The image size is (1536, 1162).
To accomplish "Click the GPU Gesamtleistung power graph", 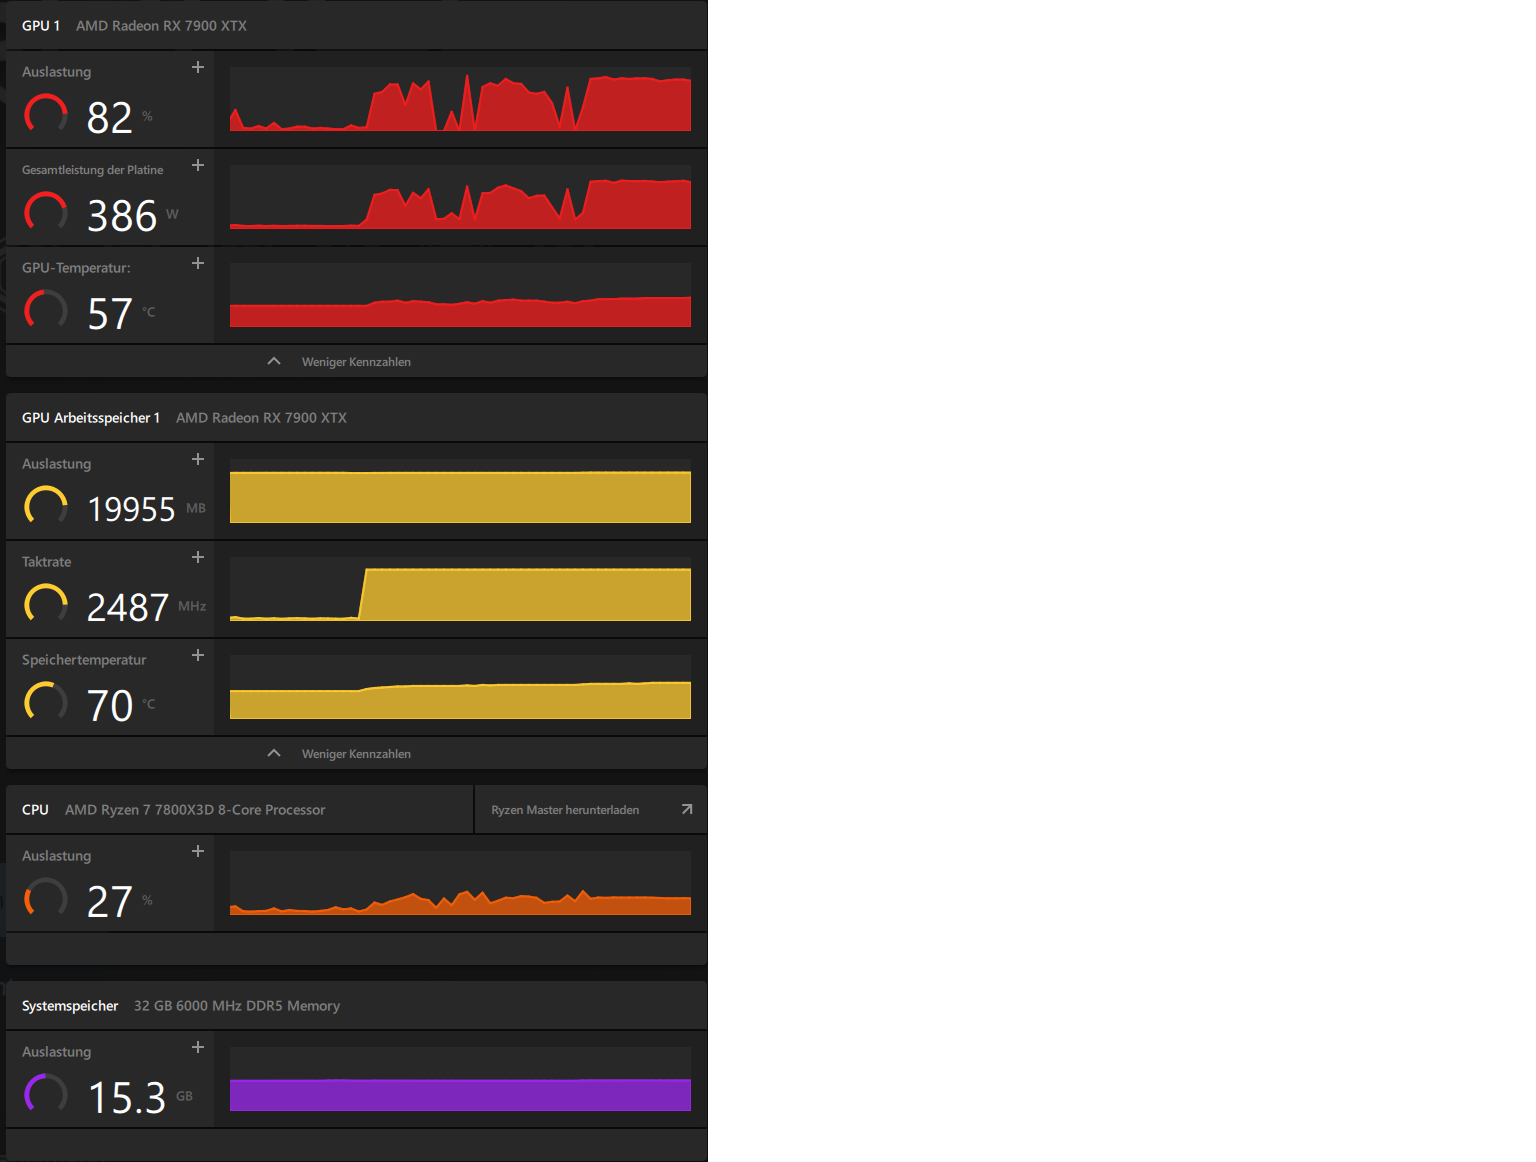I will (x=460, y=197).
